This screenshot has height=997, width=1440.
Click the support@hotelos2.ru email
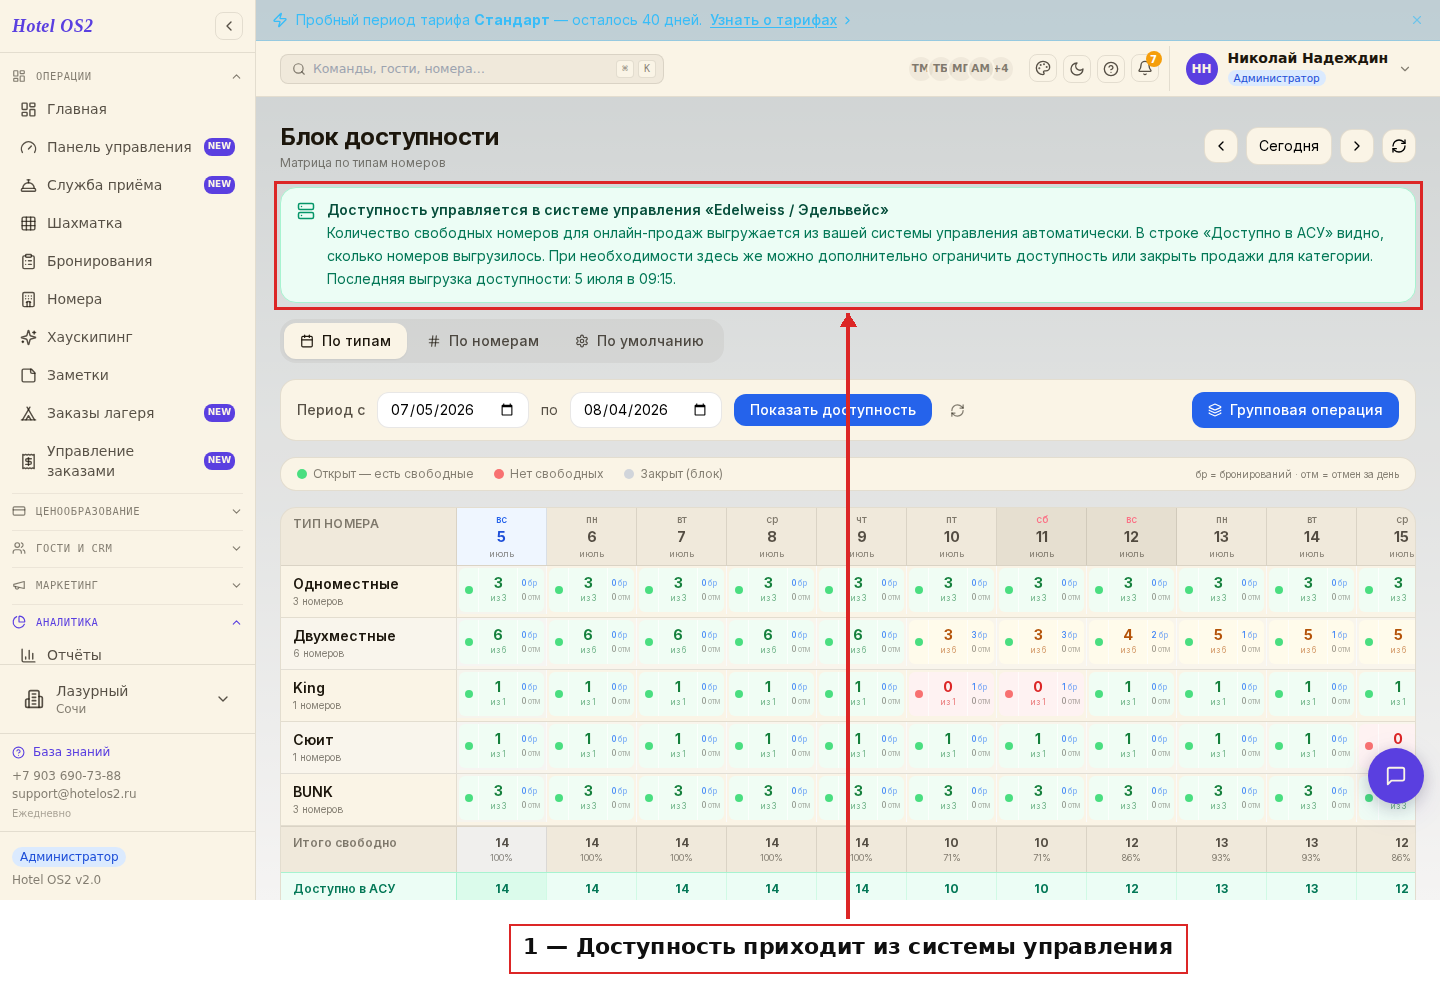click(x=74, y=794)
